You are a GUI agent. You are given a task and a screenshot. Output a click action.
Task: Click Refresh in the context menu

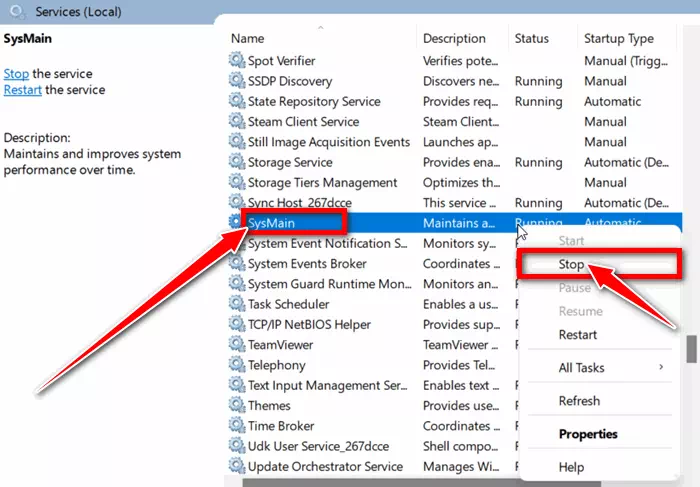(579, 400)
